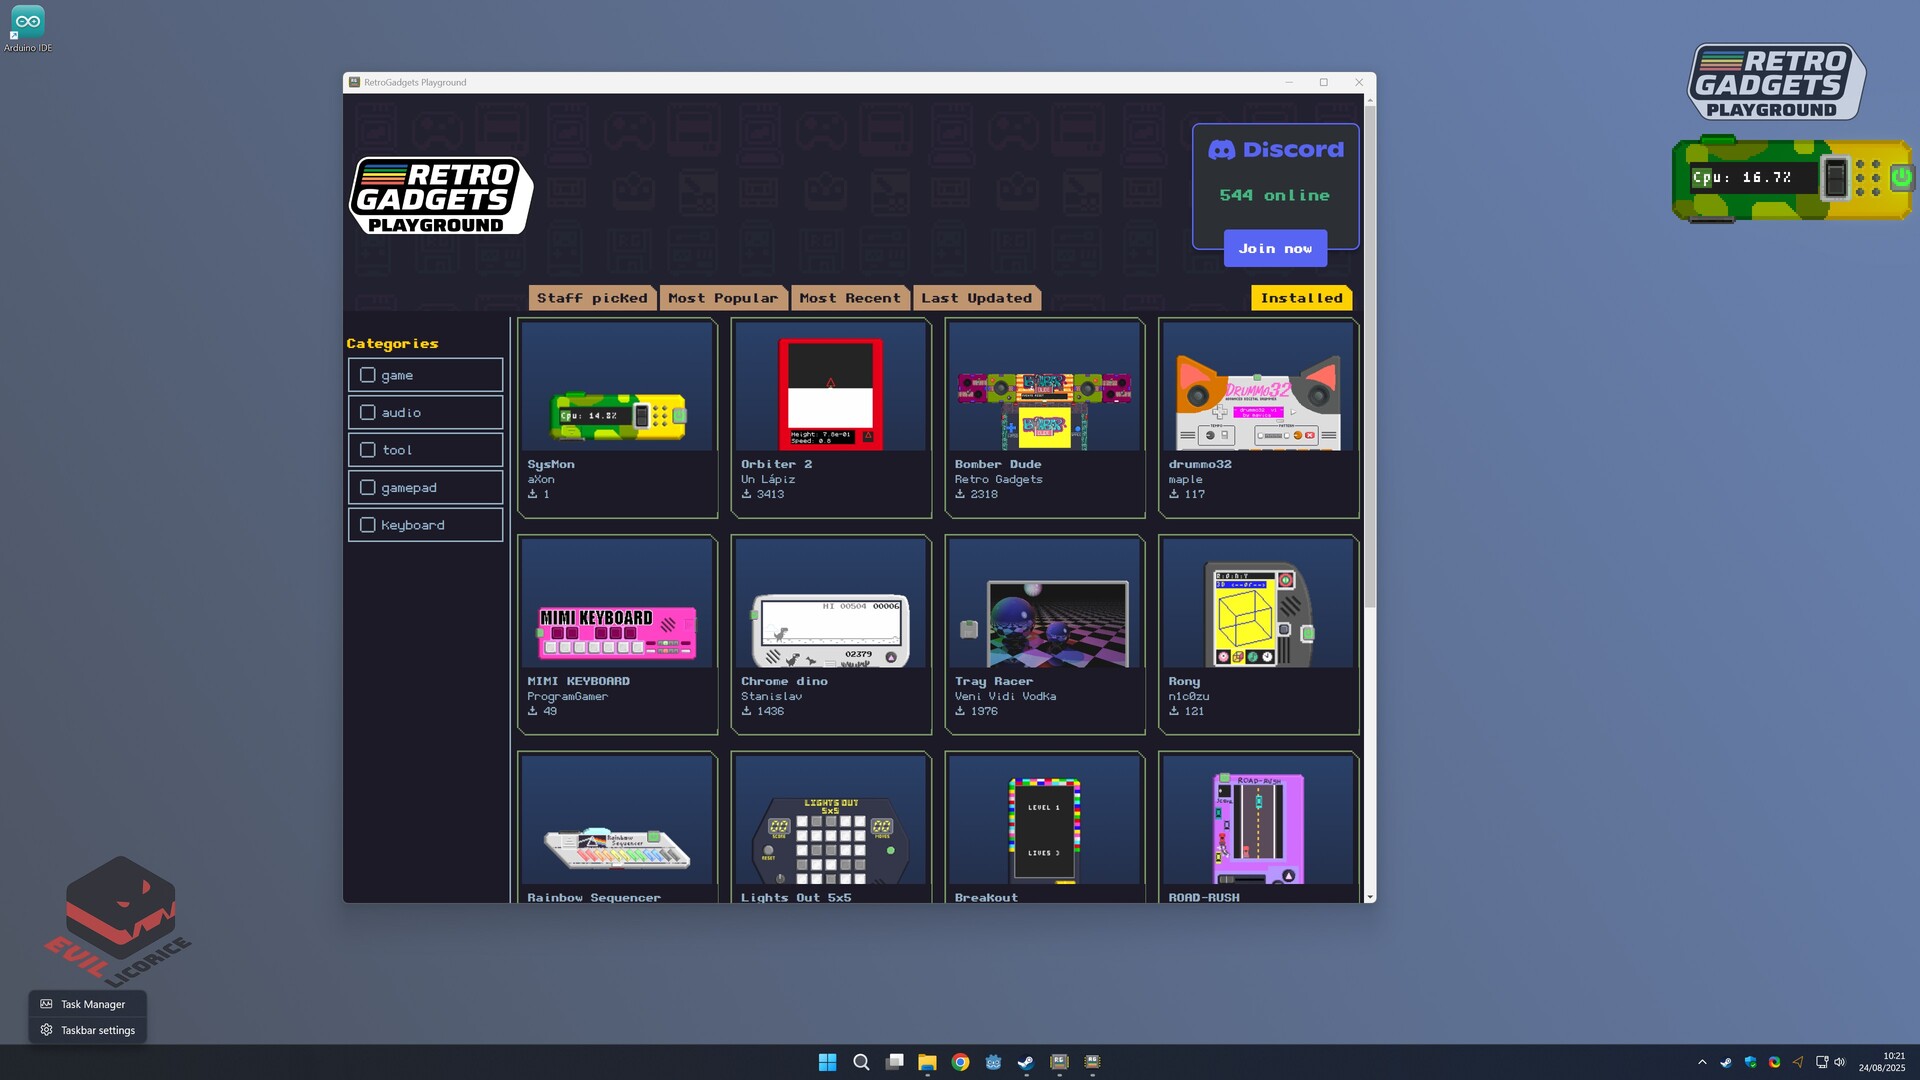Open the Last Updated listing

[x=976, y=297]
